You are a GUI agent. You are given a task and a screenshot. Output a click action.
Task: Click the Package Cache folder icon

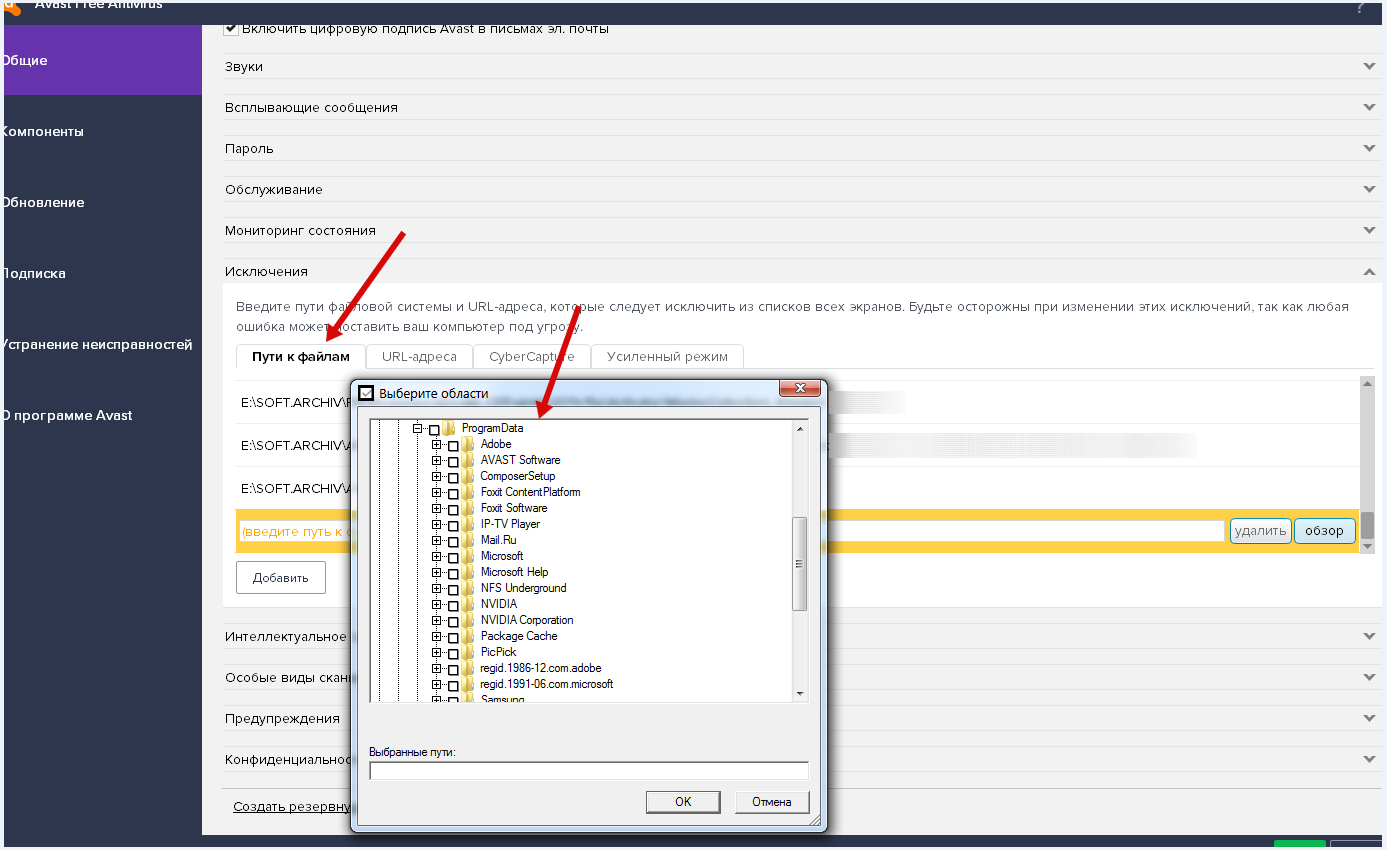(468, 636)
